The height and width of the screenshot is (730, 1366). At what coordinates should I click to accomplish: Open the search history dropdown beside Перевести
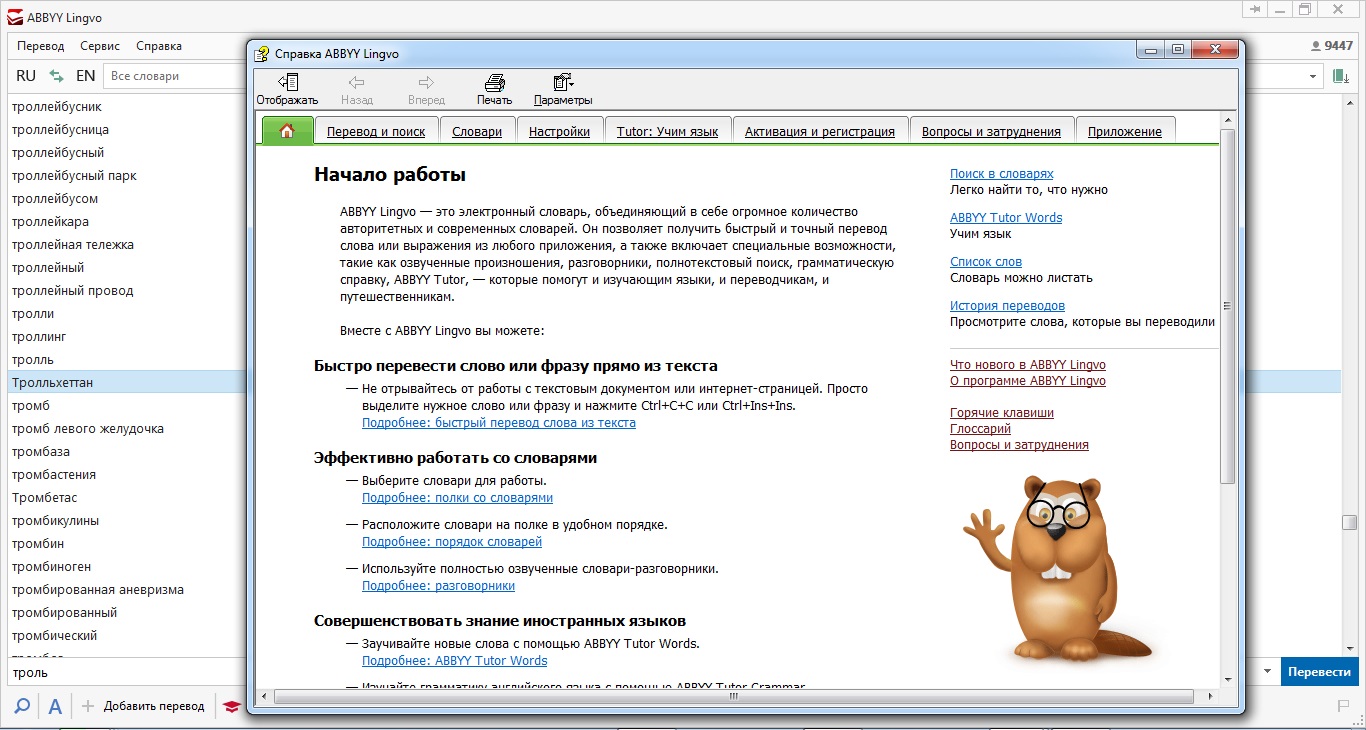click(x=1267, y=672)
